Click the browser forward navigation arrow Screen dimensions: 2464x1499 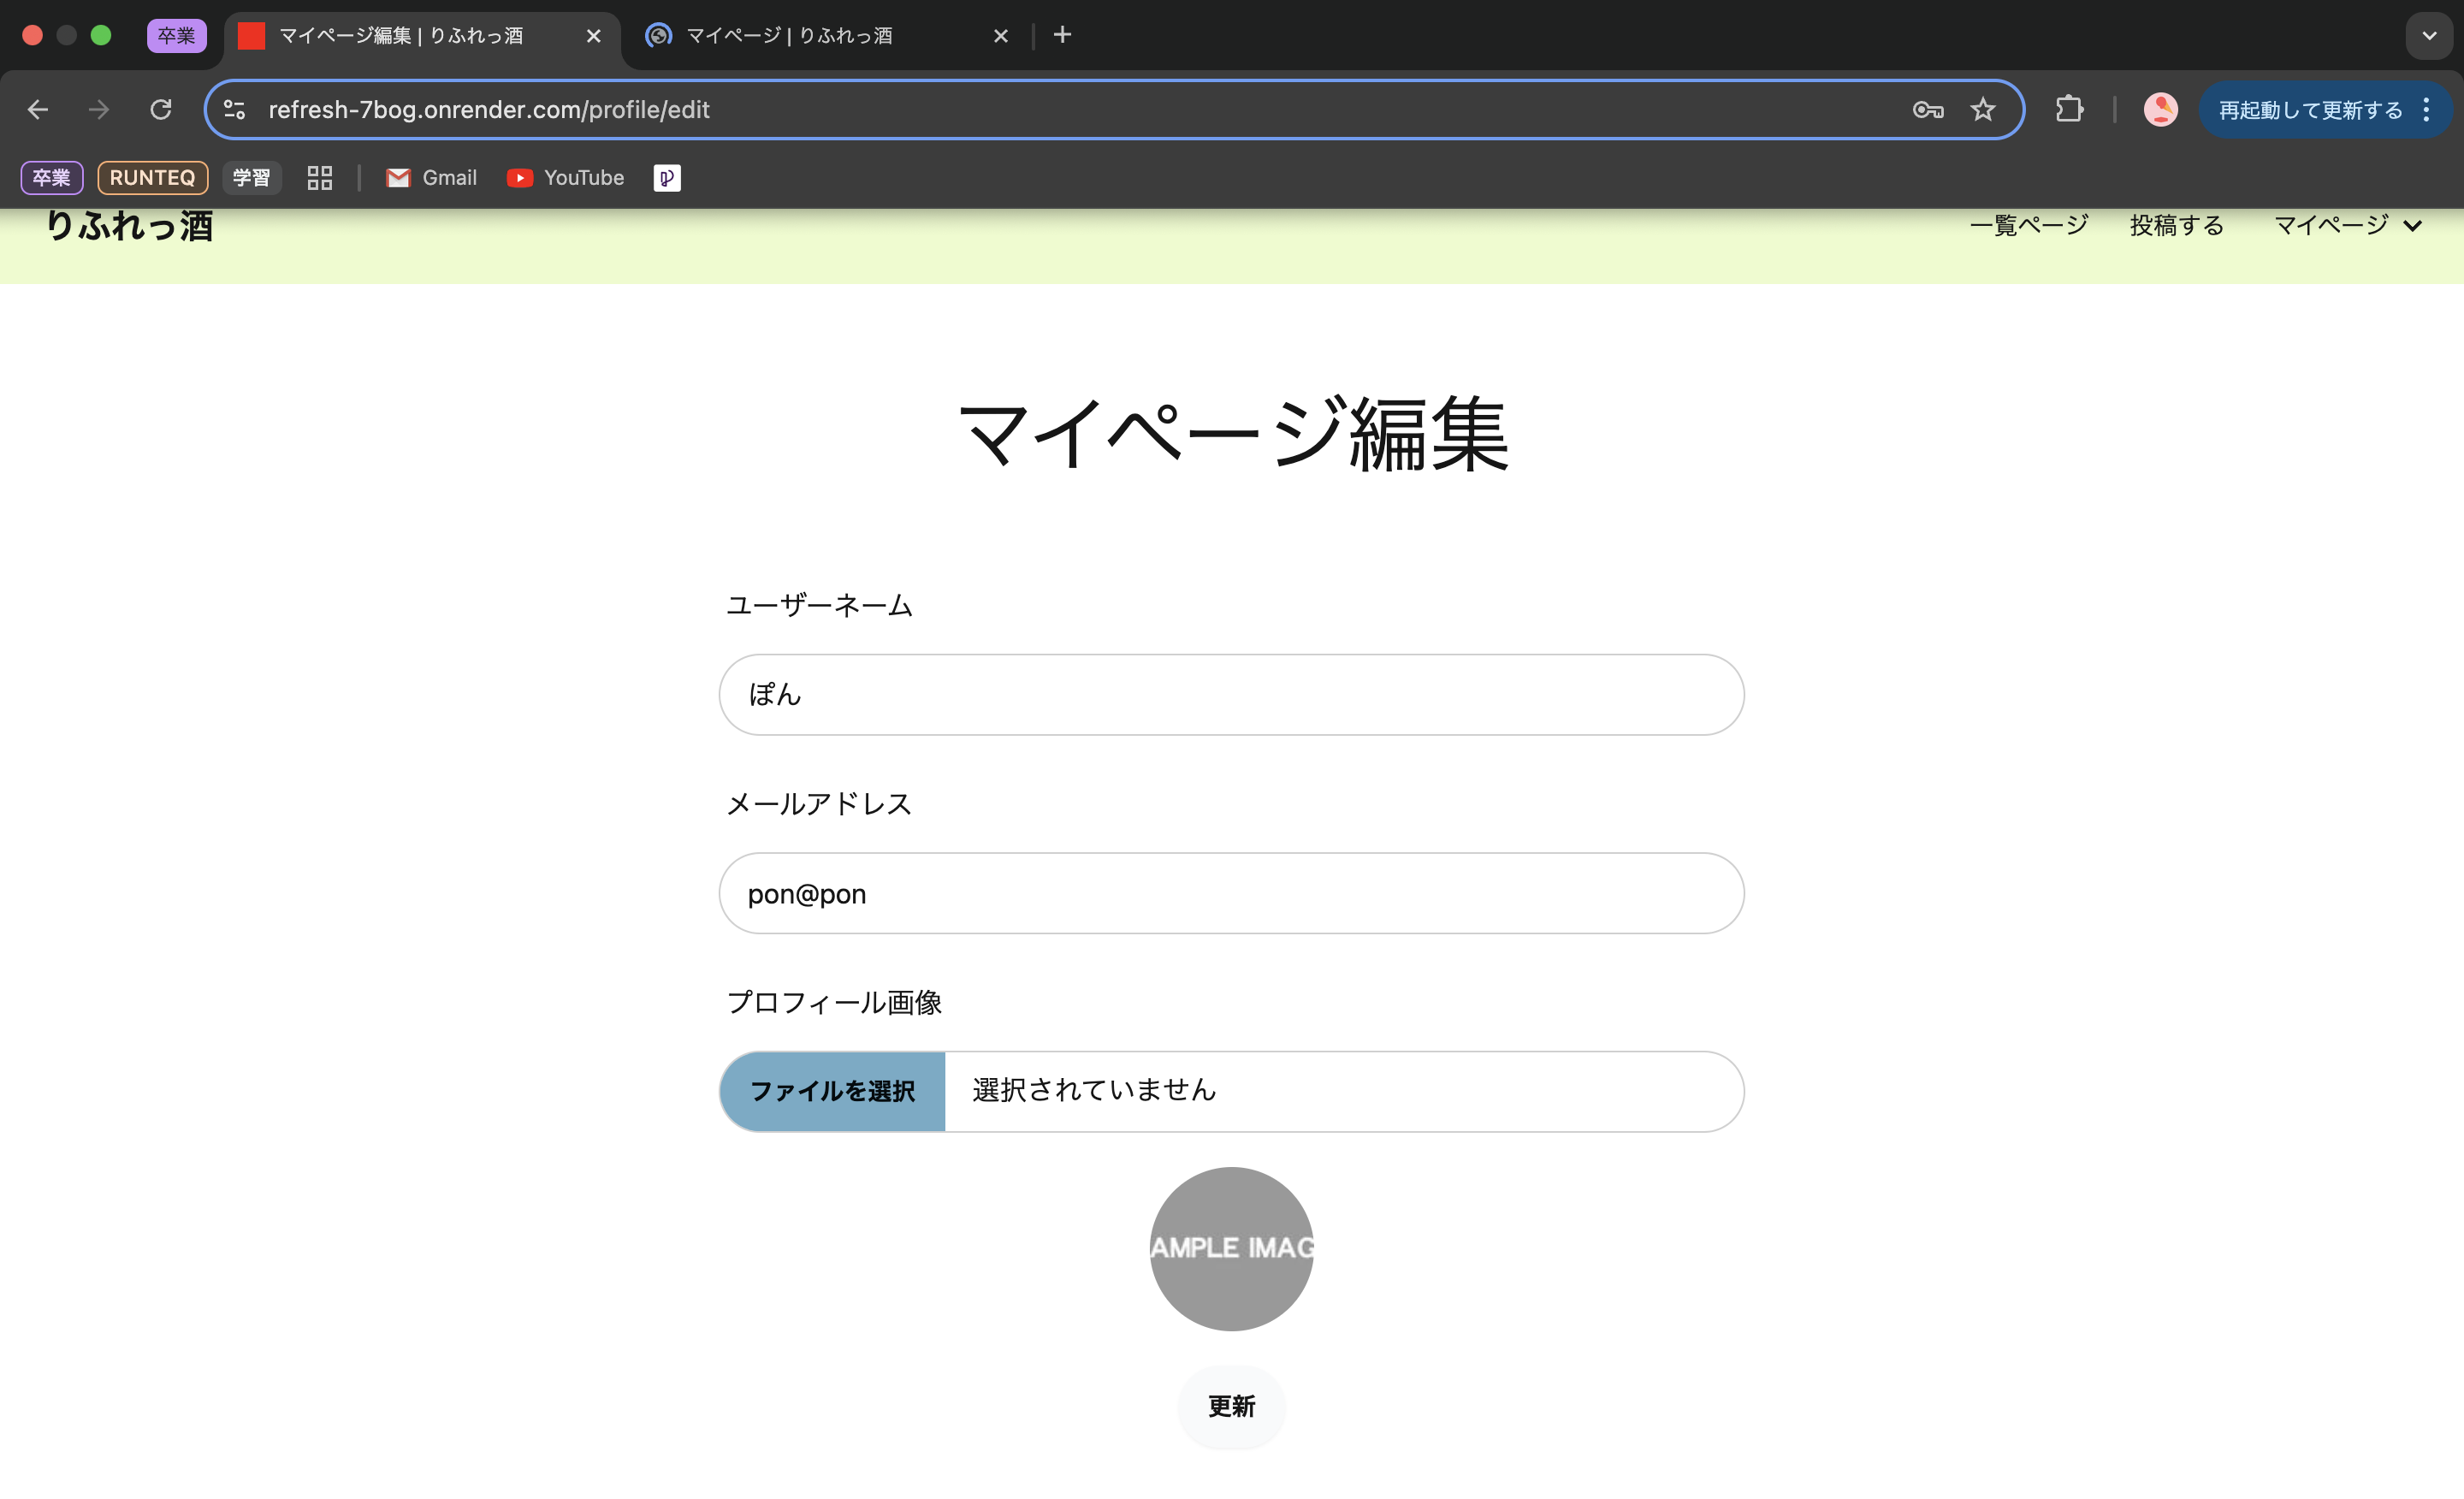[x=102, y=109]
